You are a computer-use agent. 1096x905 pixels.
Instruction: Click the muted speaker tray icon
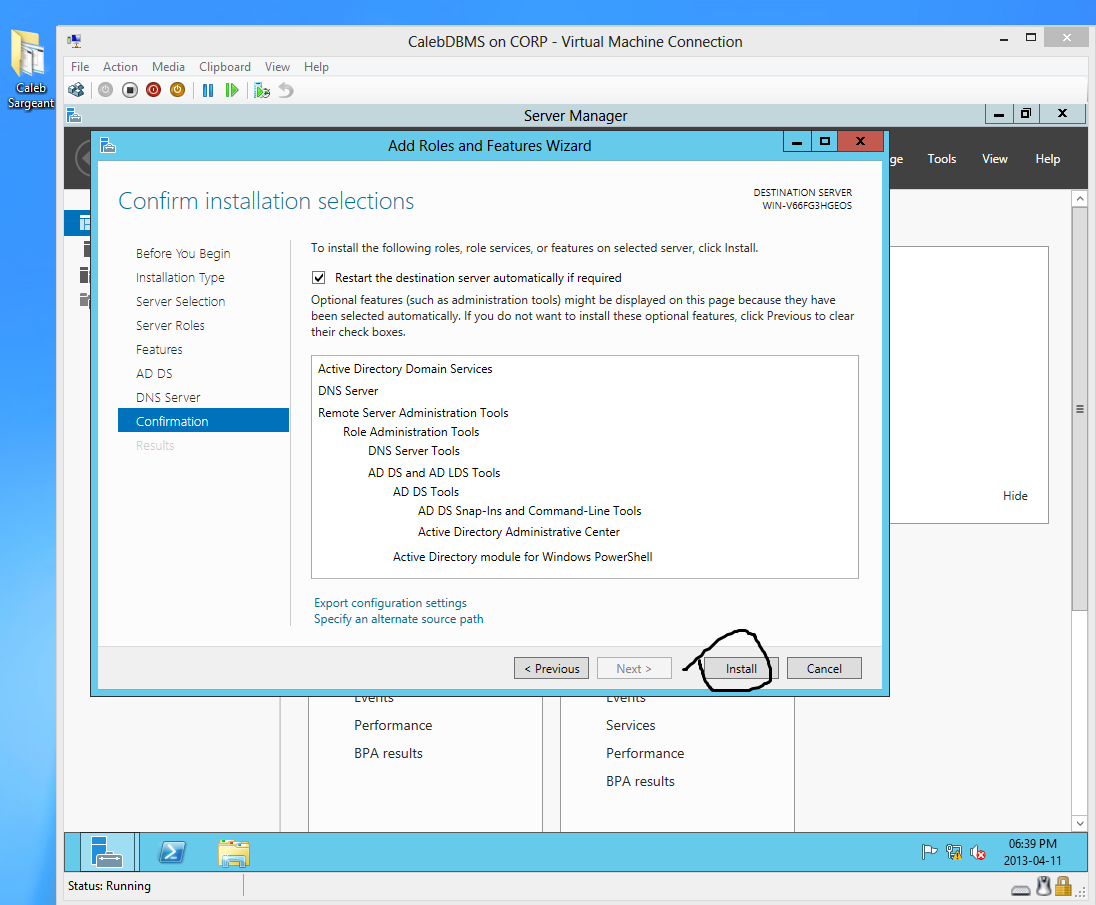point(978,853)
